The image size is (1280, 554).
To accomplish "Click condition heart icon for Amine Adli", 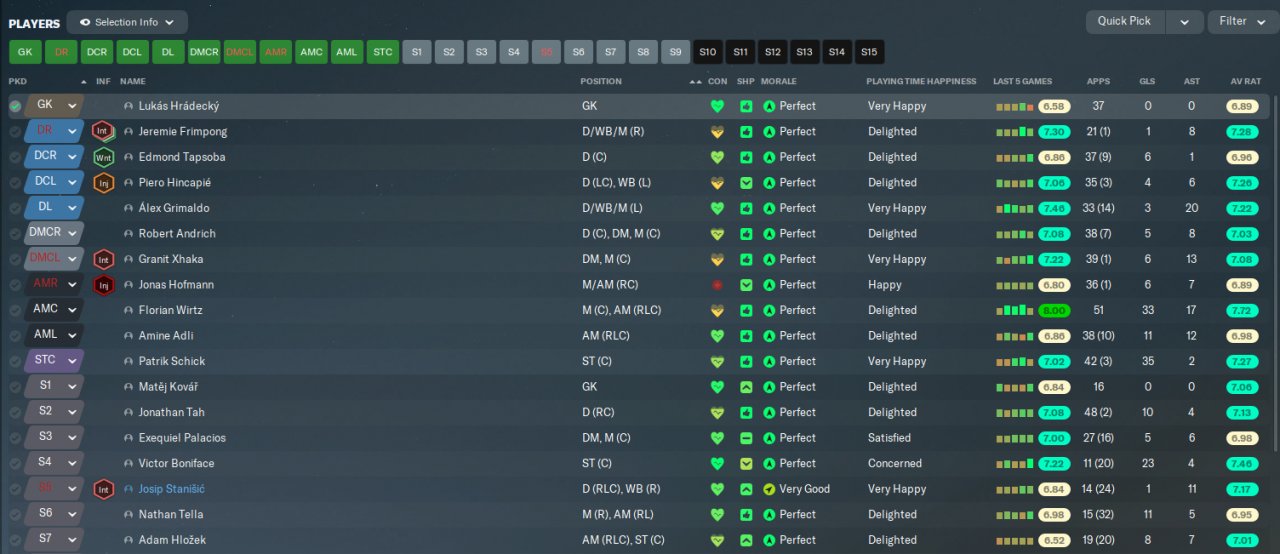I will tap(717, 336).
